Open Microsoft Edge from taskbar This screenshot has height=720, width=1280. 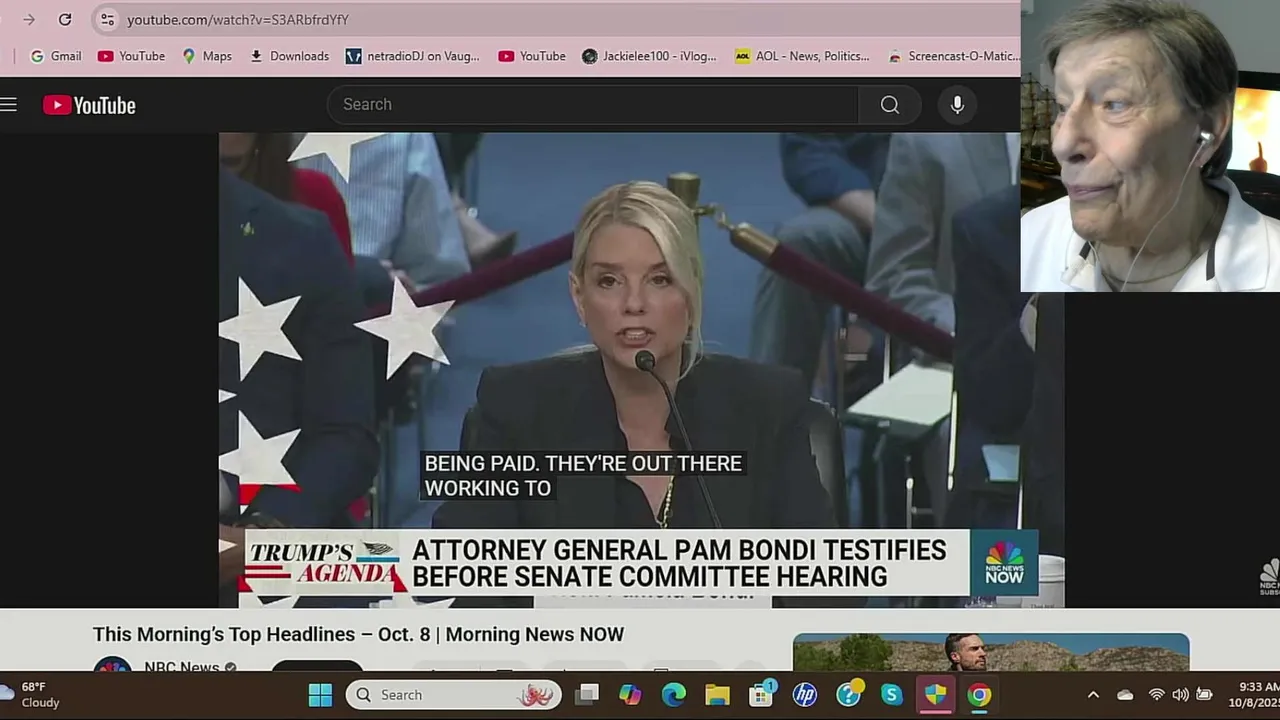(x=674, y=694)
